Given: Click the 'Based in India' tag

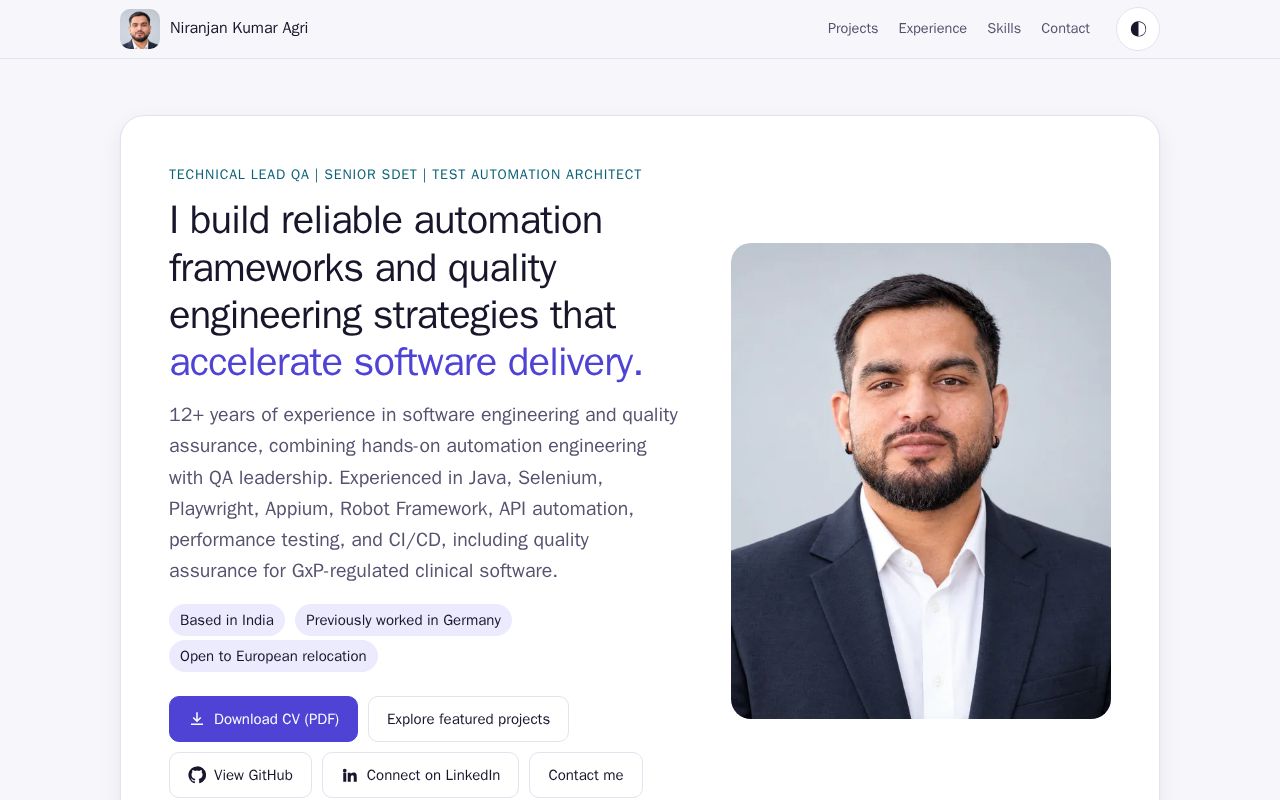Looking at the screenshot, I should pyautogui.click(x=227, y=620).
